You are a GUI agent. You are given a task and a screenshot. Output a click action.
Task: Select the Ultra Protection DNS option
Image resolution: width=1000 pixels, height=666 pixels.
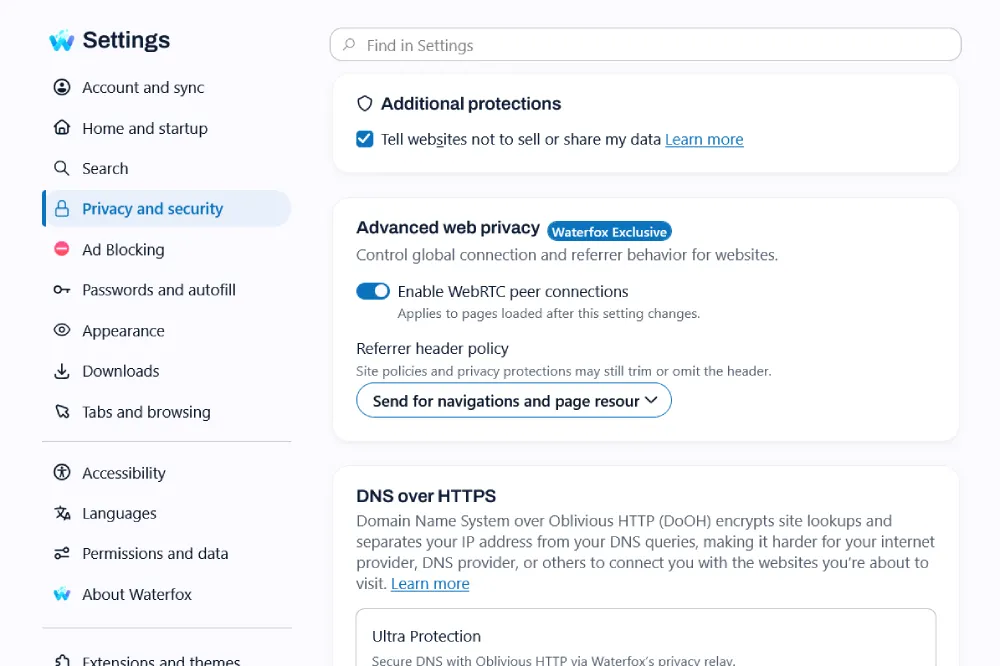pos(646,638)
